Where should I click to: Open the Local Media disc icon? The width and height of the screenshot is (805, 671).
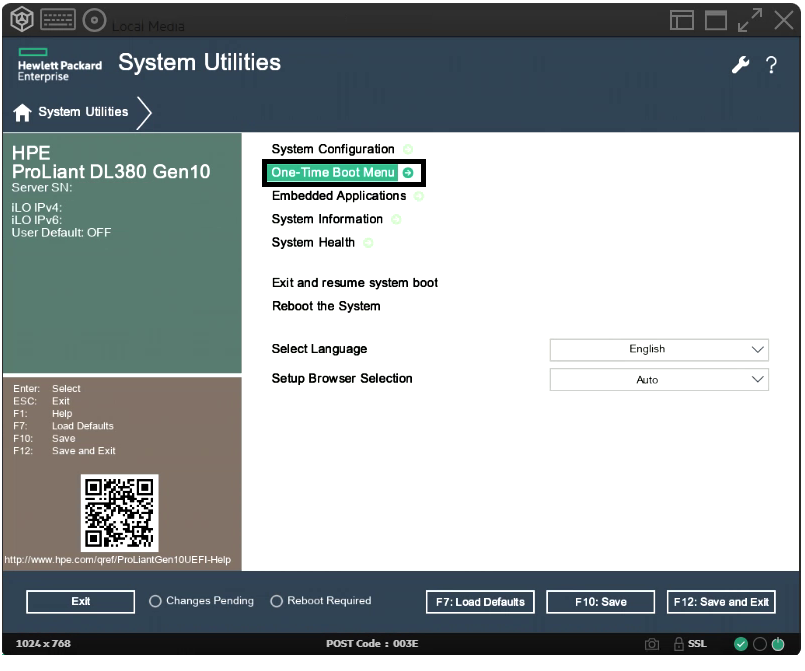click(93, 18)
